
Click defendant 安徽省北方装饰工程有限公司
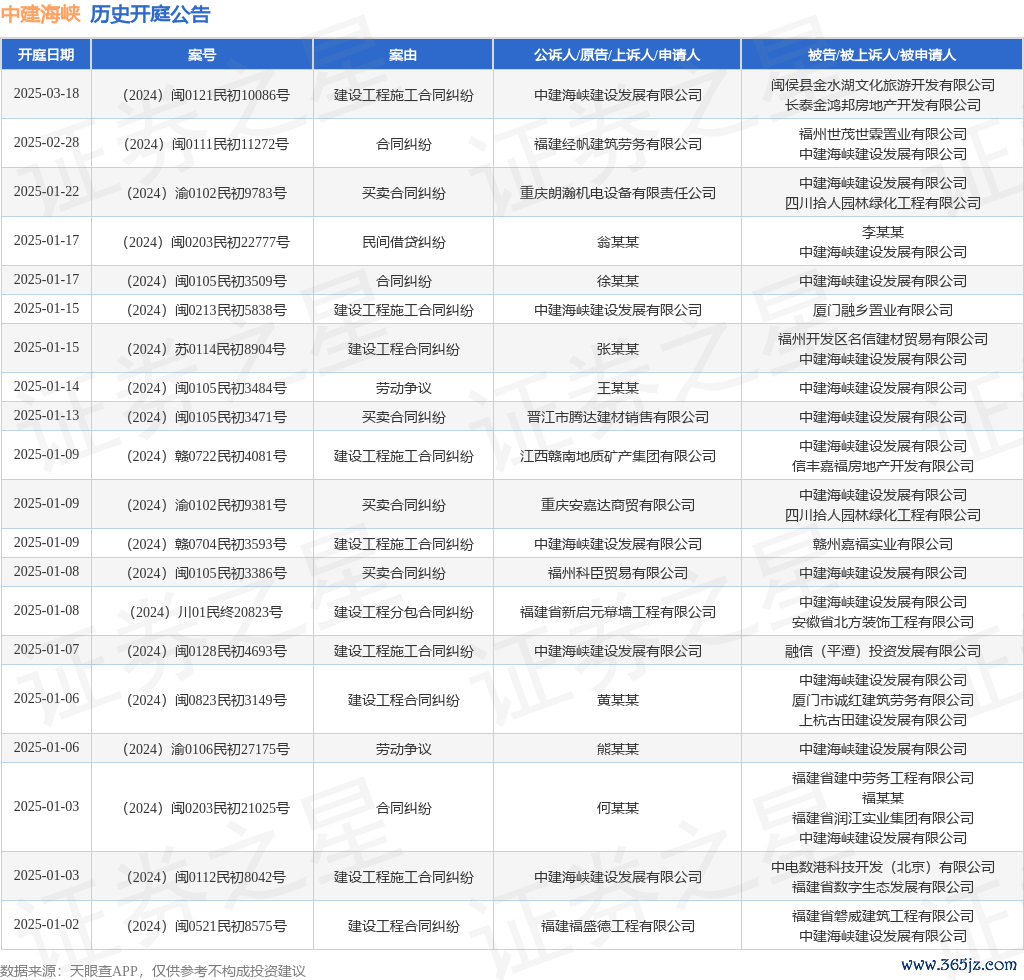click(x=882, y=622)
